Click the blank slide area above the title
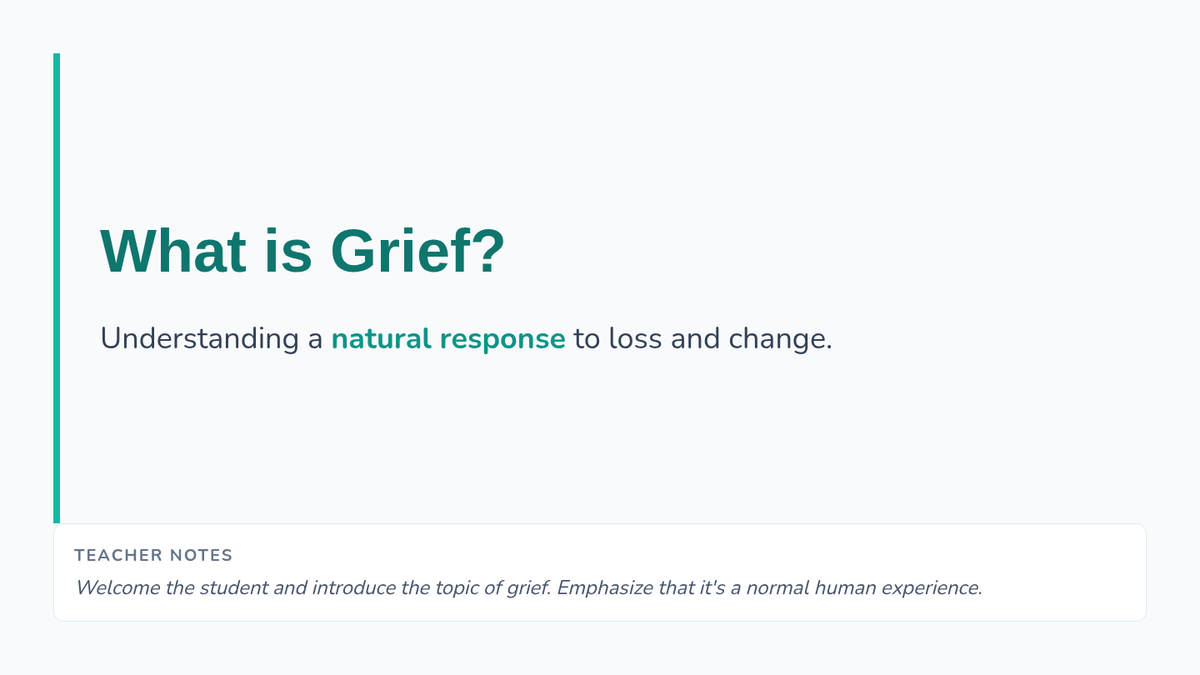1200x675 pixels. (600, 130)
